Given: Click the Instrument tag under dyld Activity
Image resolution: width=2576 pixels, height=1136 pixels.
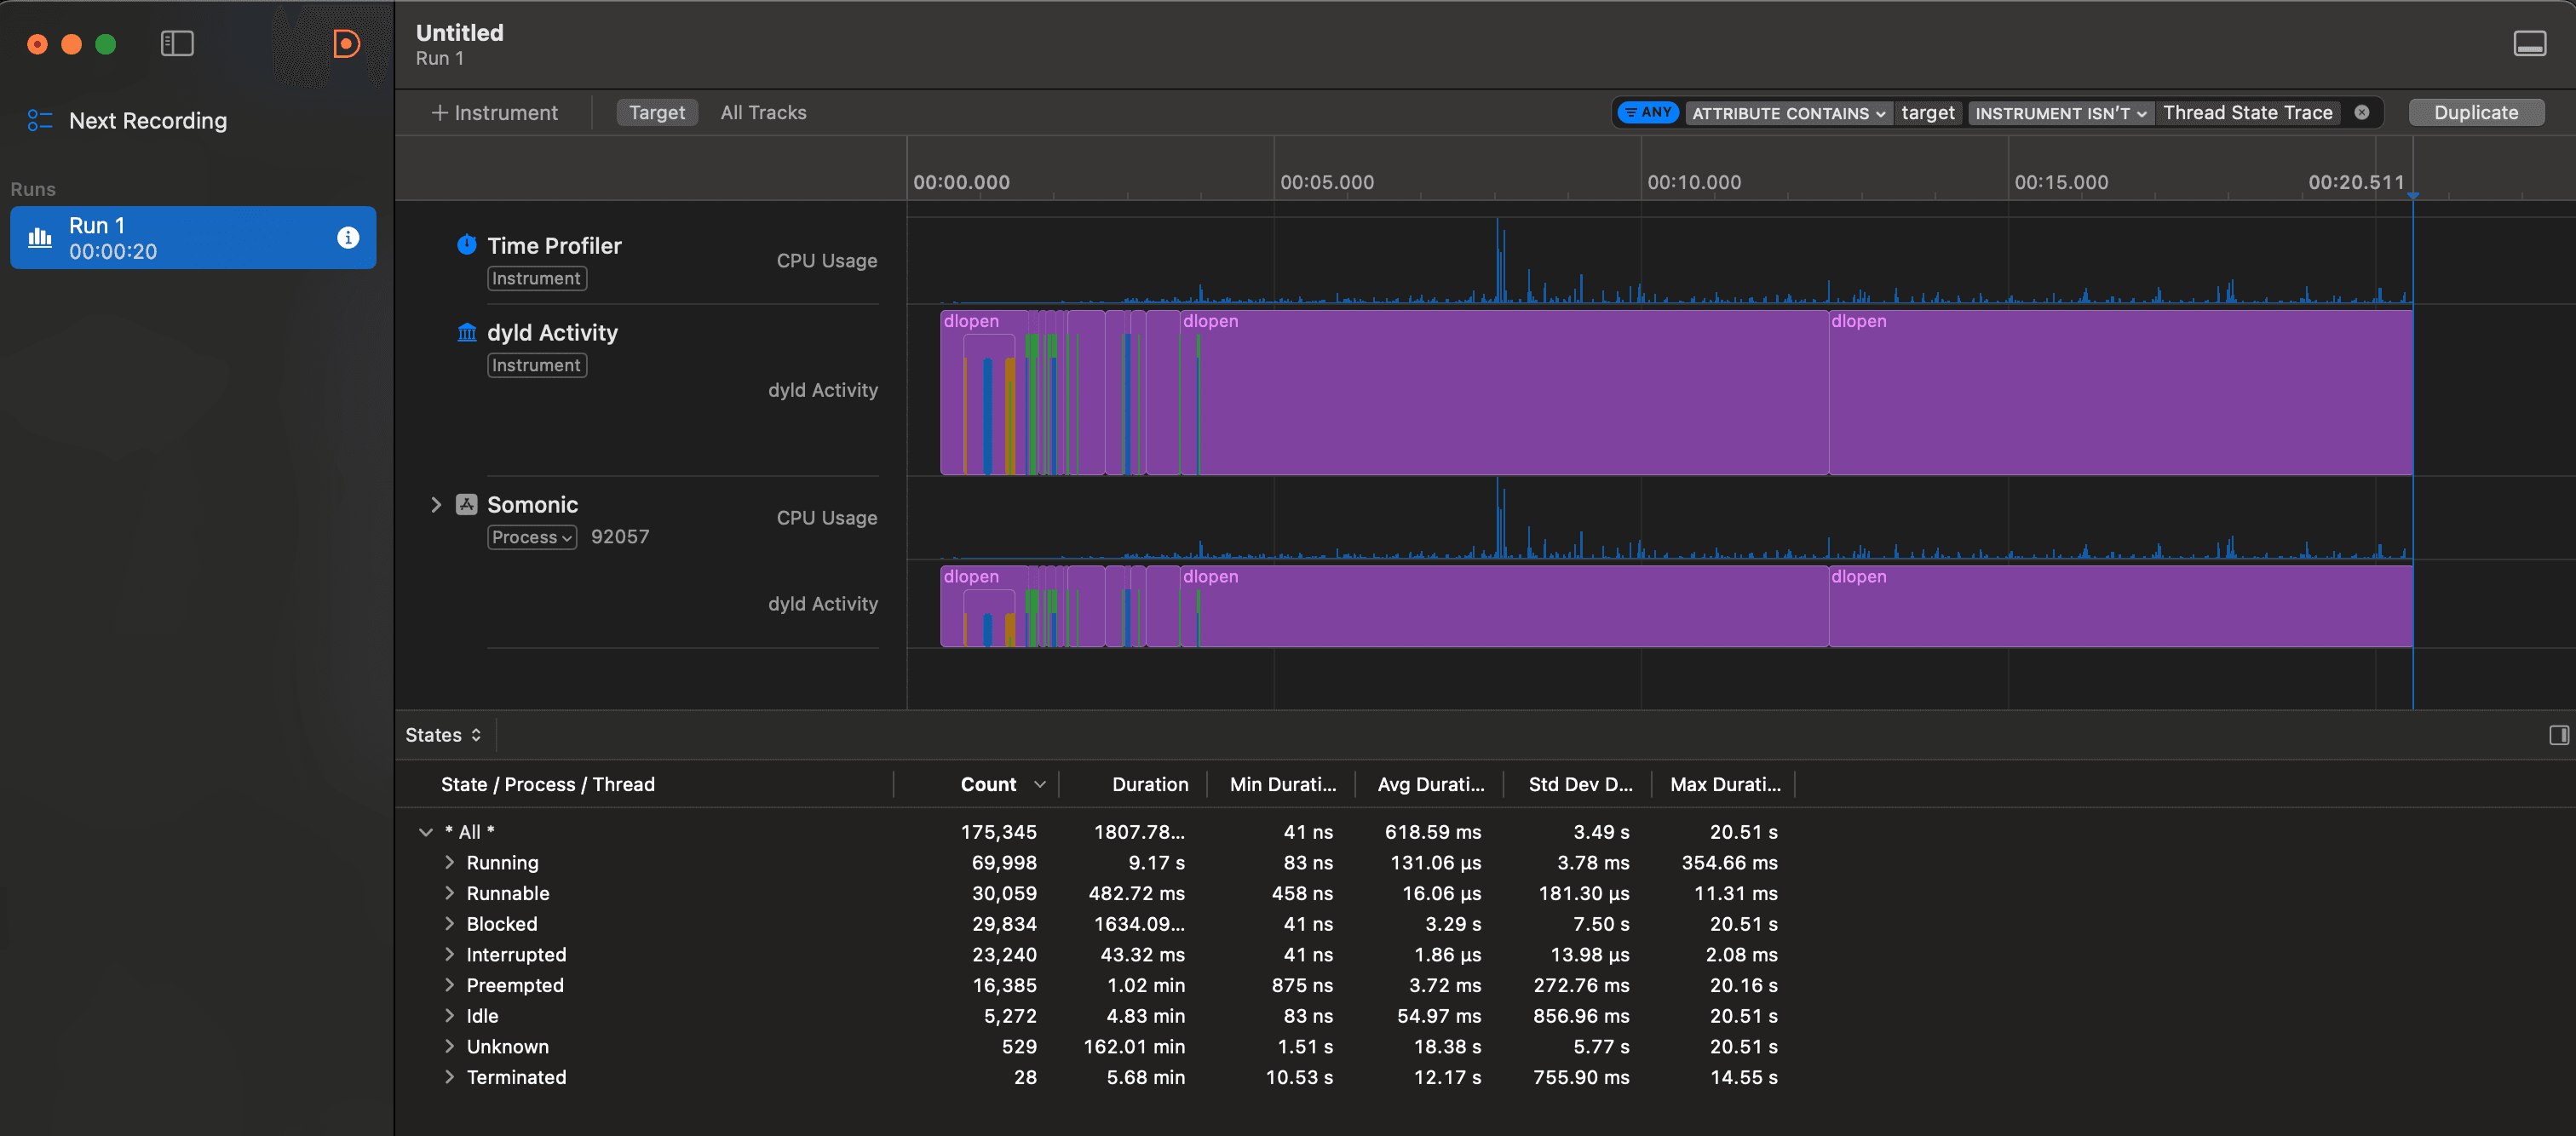Looking at the screenshot, I should point(537,366).
